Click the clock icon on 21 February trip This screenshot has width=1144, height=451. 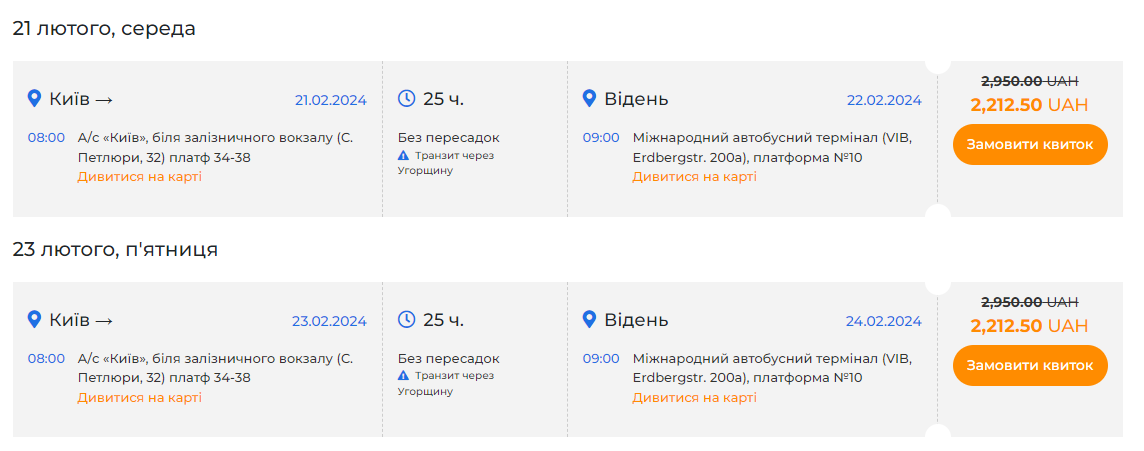tap(406, 99)
